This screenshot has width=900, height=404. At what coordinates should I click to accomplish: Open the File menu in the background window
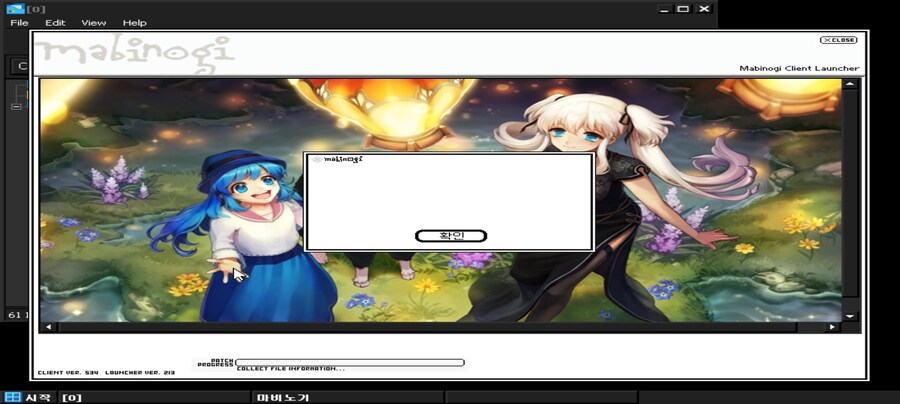(19, 23)
